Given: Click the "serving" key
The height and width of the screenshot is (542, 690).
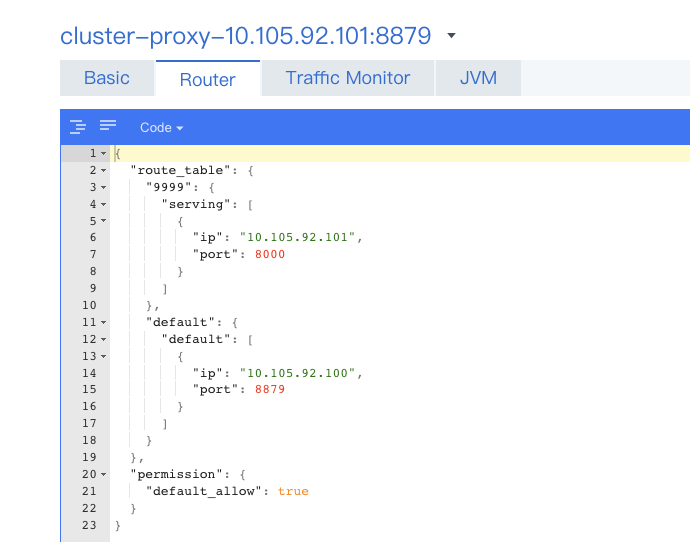Looking at the screenshot, I should 196,204.
